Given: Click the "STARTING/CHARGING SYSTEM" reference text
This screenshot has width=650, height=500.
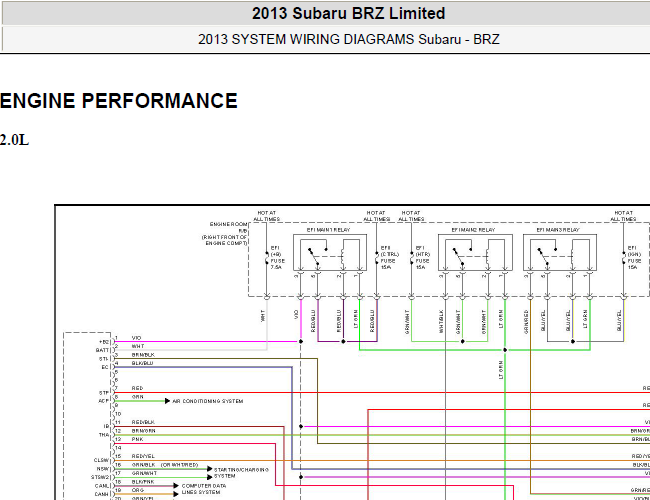Looking at the screenshot, I should tap(241, 473).
